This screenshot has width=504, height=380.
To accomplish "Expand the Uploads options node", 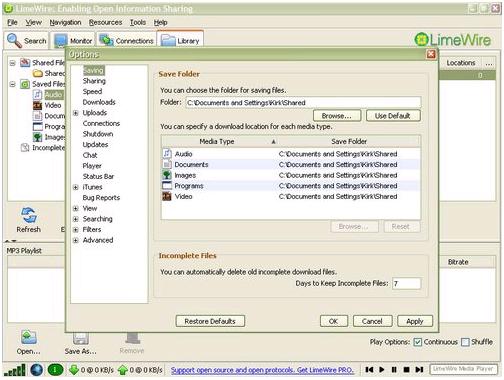I will click(x=76, y=113).
